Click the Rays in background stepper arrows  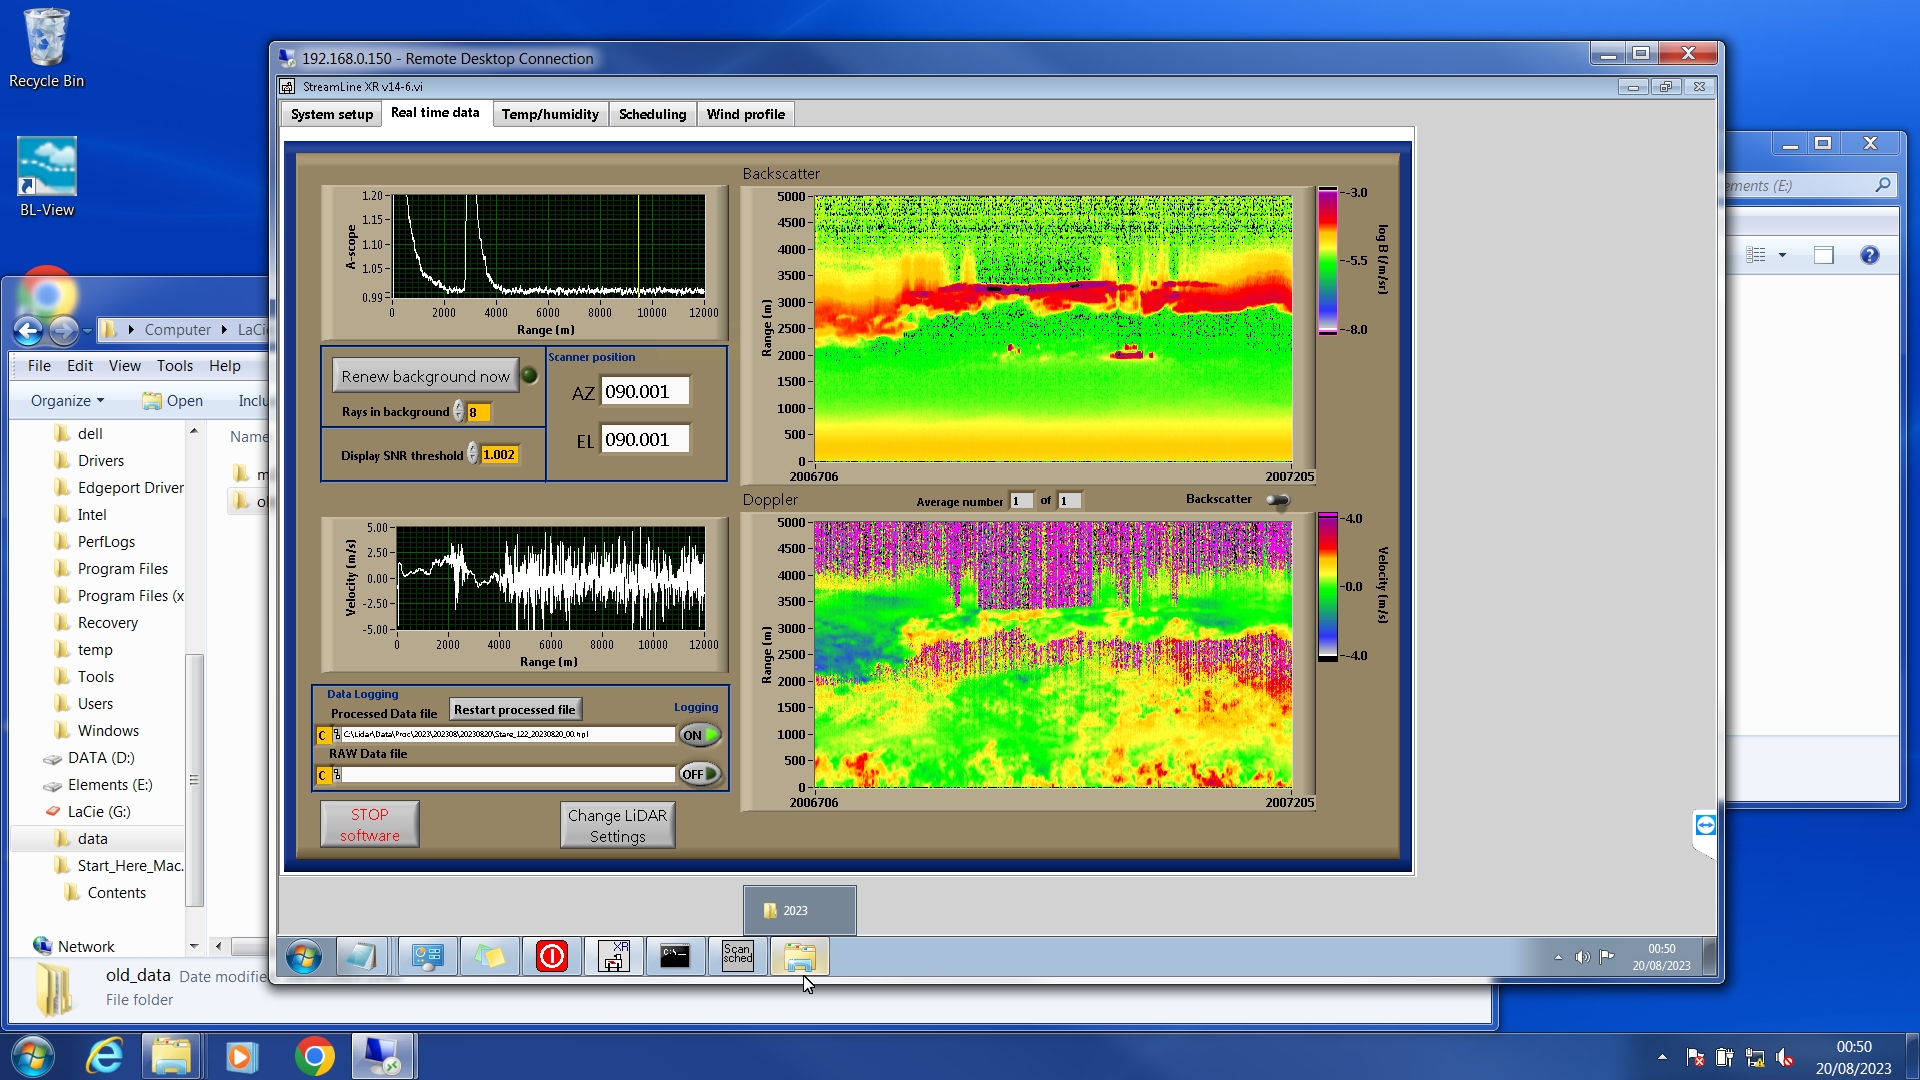tap(458, 411)
